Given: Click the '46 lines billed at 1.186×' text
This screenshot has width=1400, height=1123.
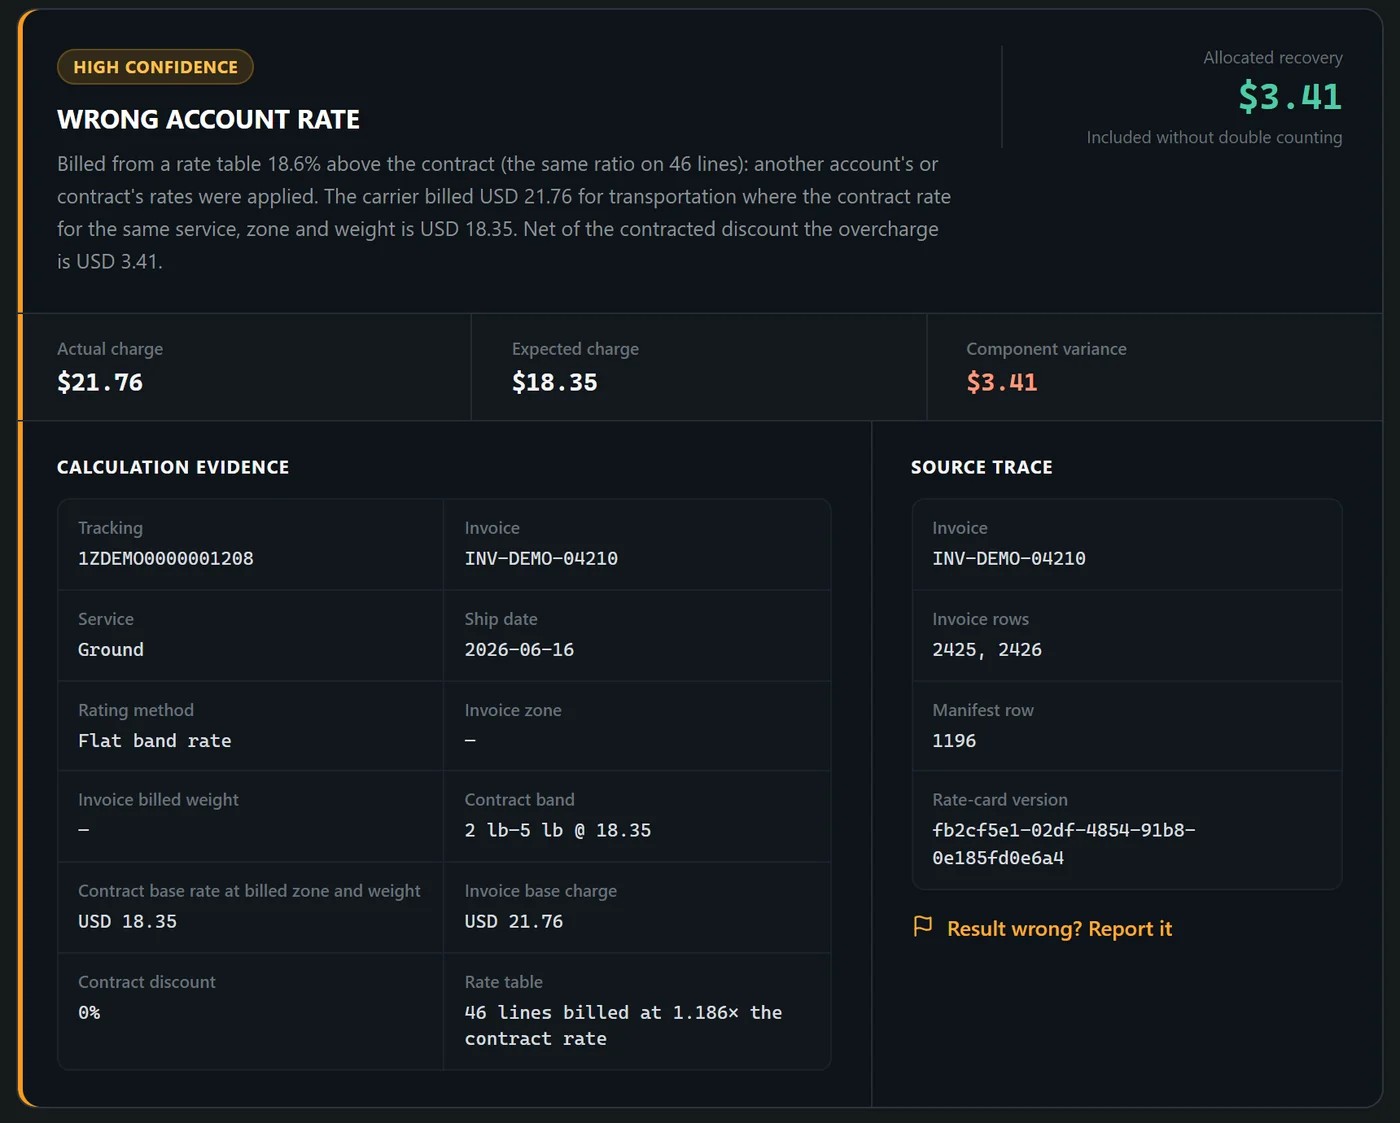Looking at the screenshot, I should (x=623, y=1025).
